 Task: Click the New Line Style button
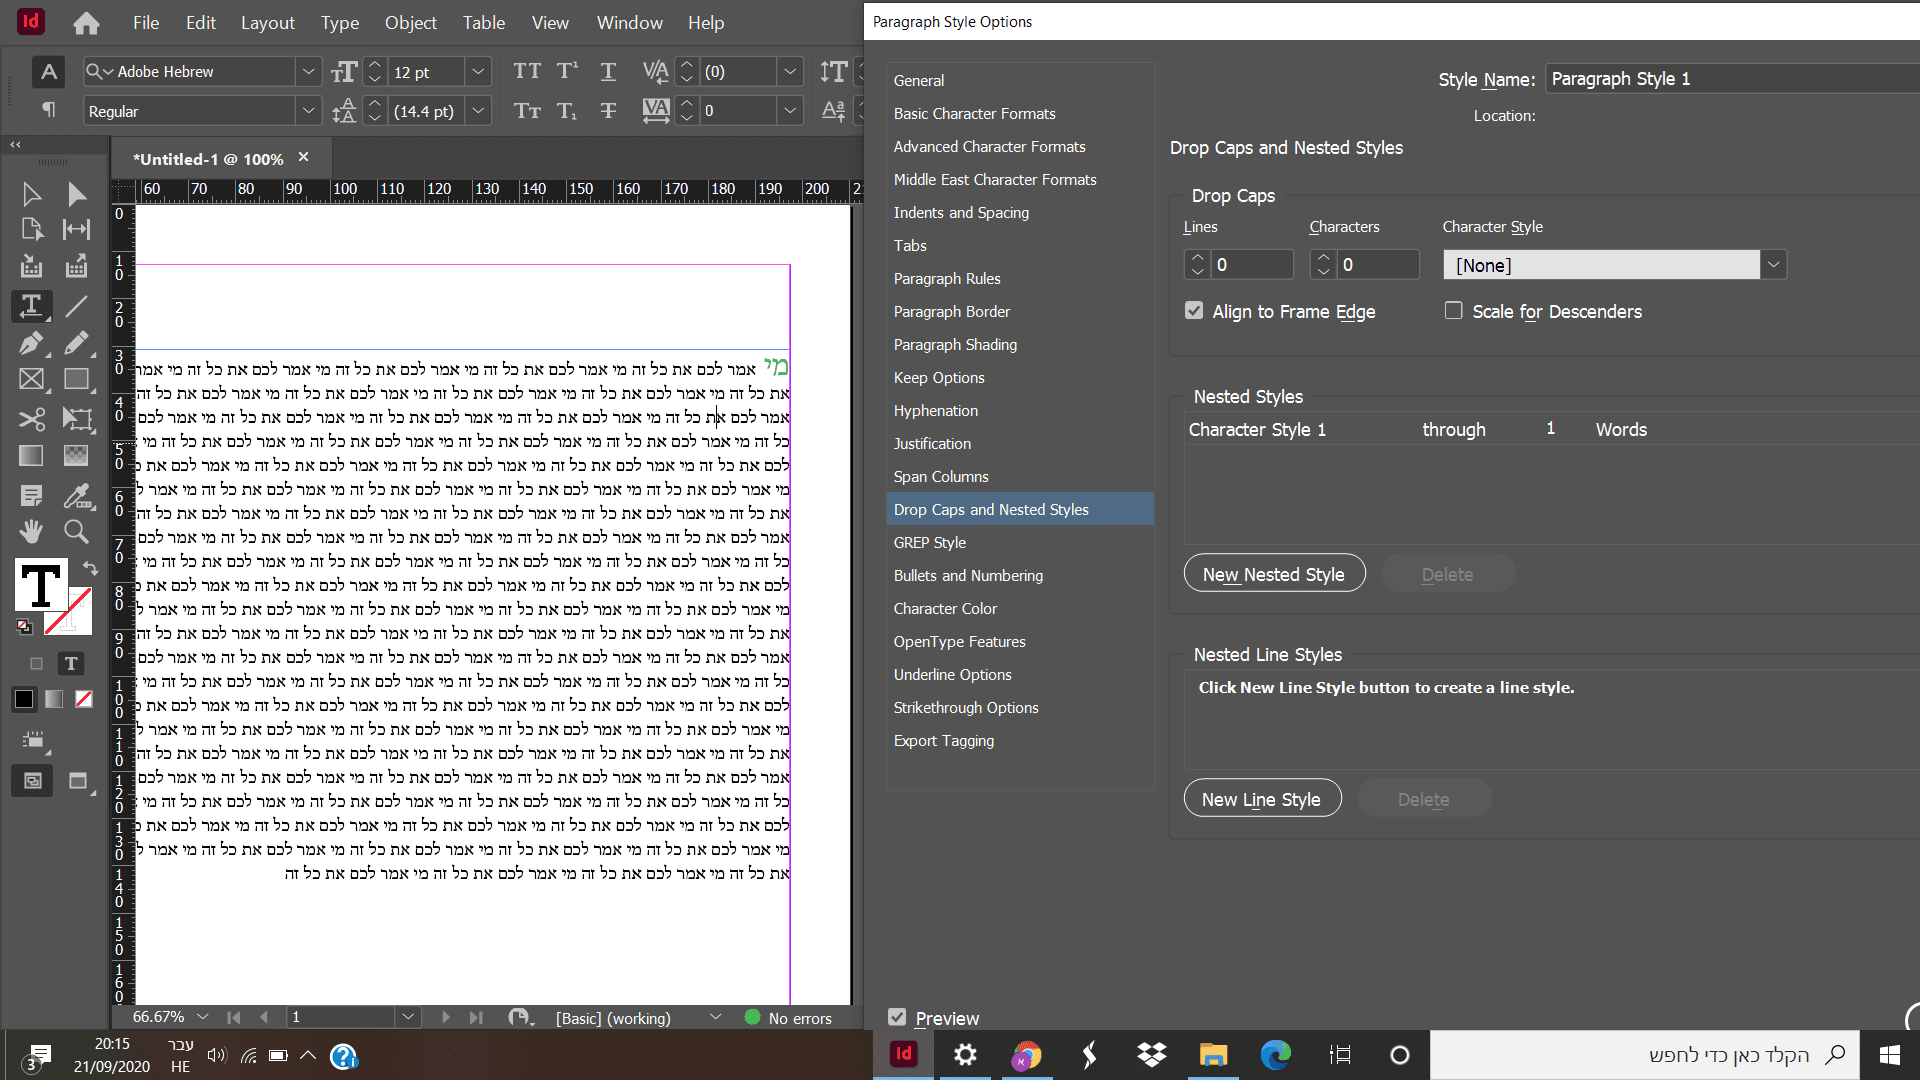click(1262, 799)
